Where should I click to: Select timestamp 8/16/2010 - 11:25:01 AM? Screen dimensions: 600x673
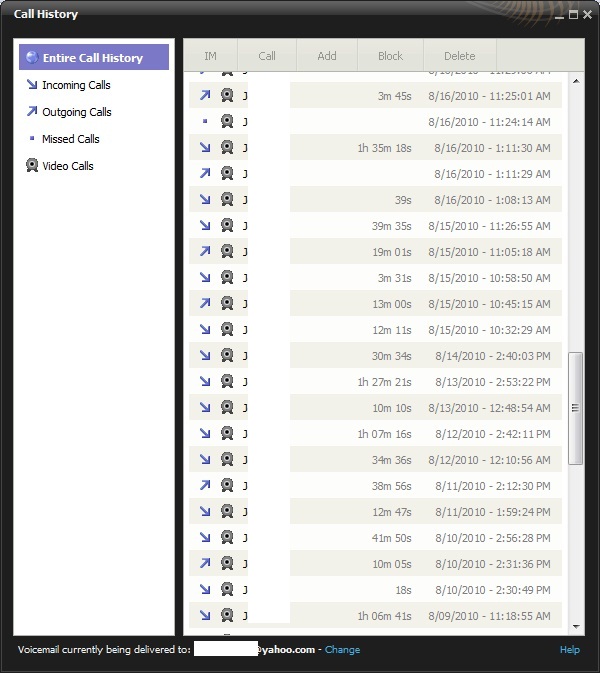coord(489,96)
